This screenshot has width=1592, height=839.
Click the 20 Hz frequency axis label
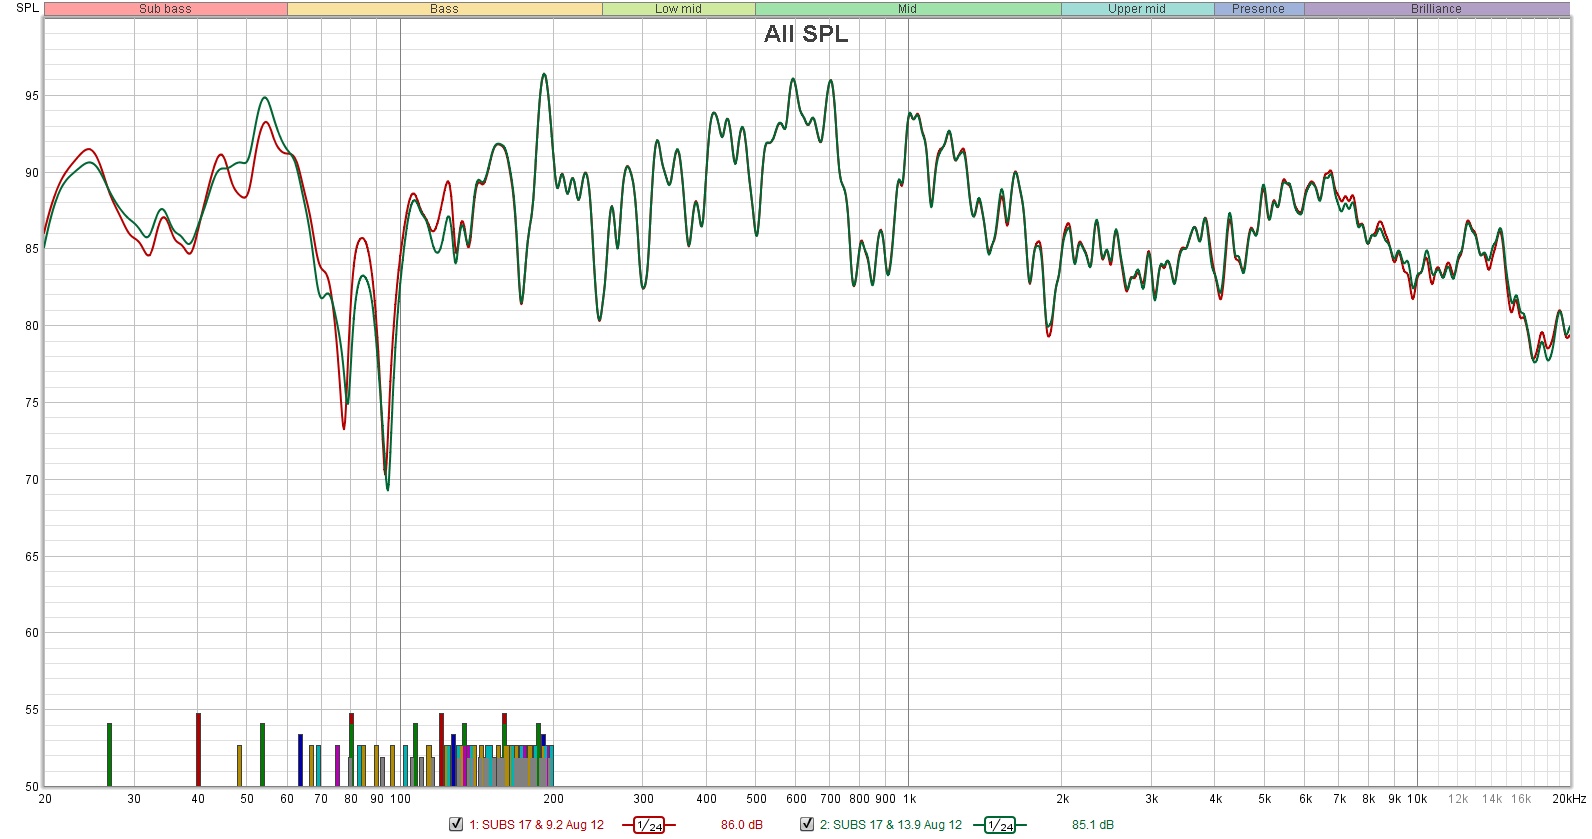45,799
